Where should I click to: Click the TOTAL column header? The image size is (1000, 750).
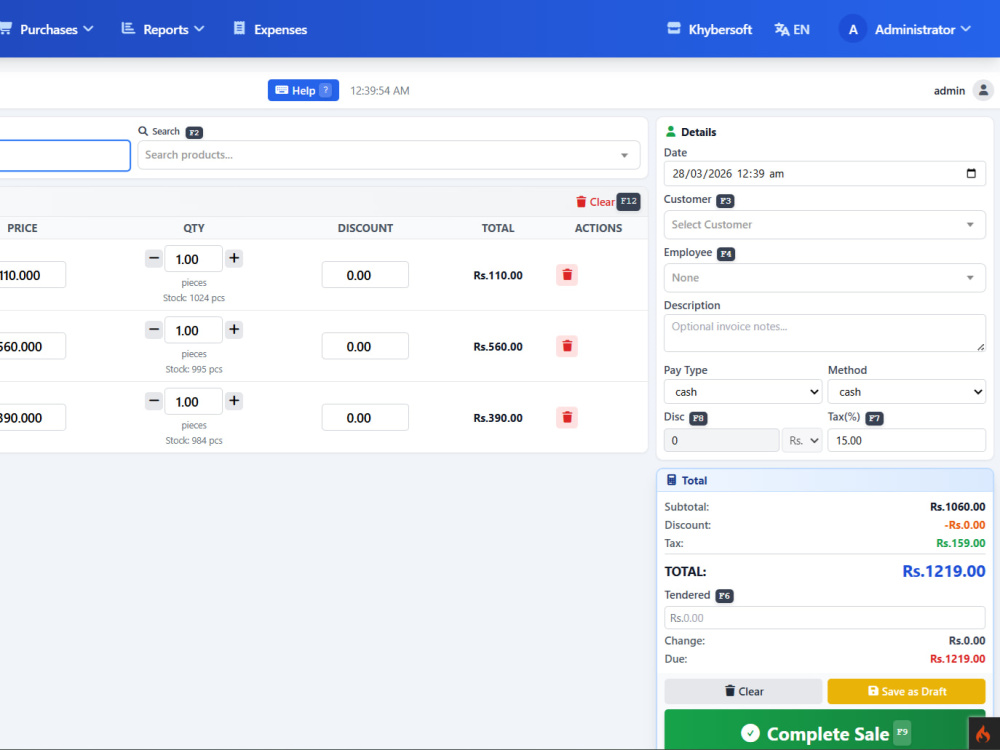coord(497,228)
